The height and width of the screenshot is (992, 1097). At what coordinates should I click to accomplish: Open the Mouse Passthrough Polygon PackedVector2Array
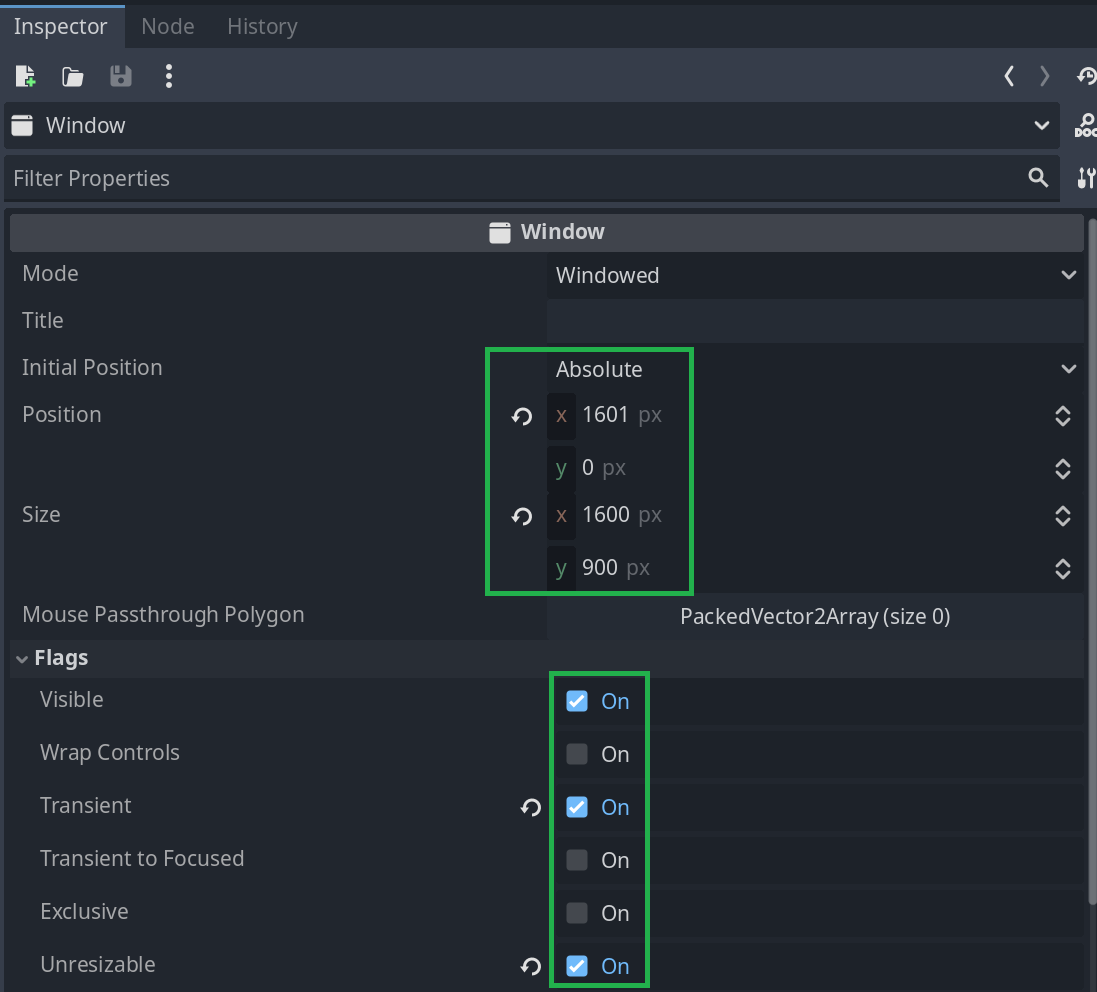(815, 616)
